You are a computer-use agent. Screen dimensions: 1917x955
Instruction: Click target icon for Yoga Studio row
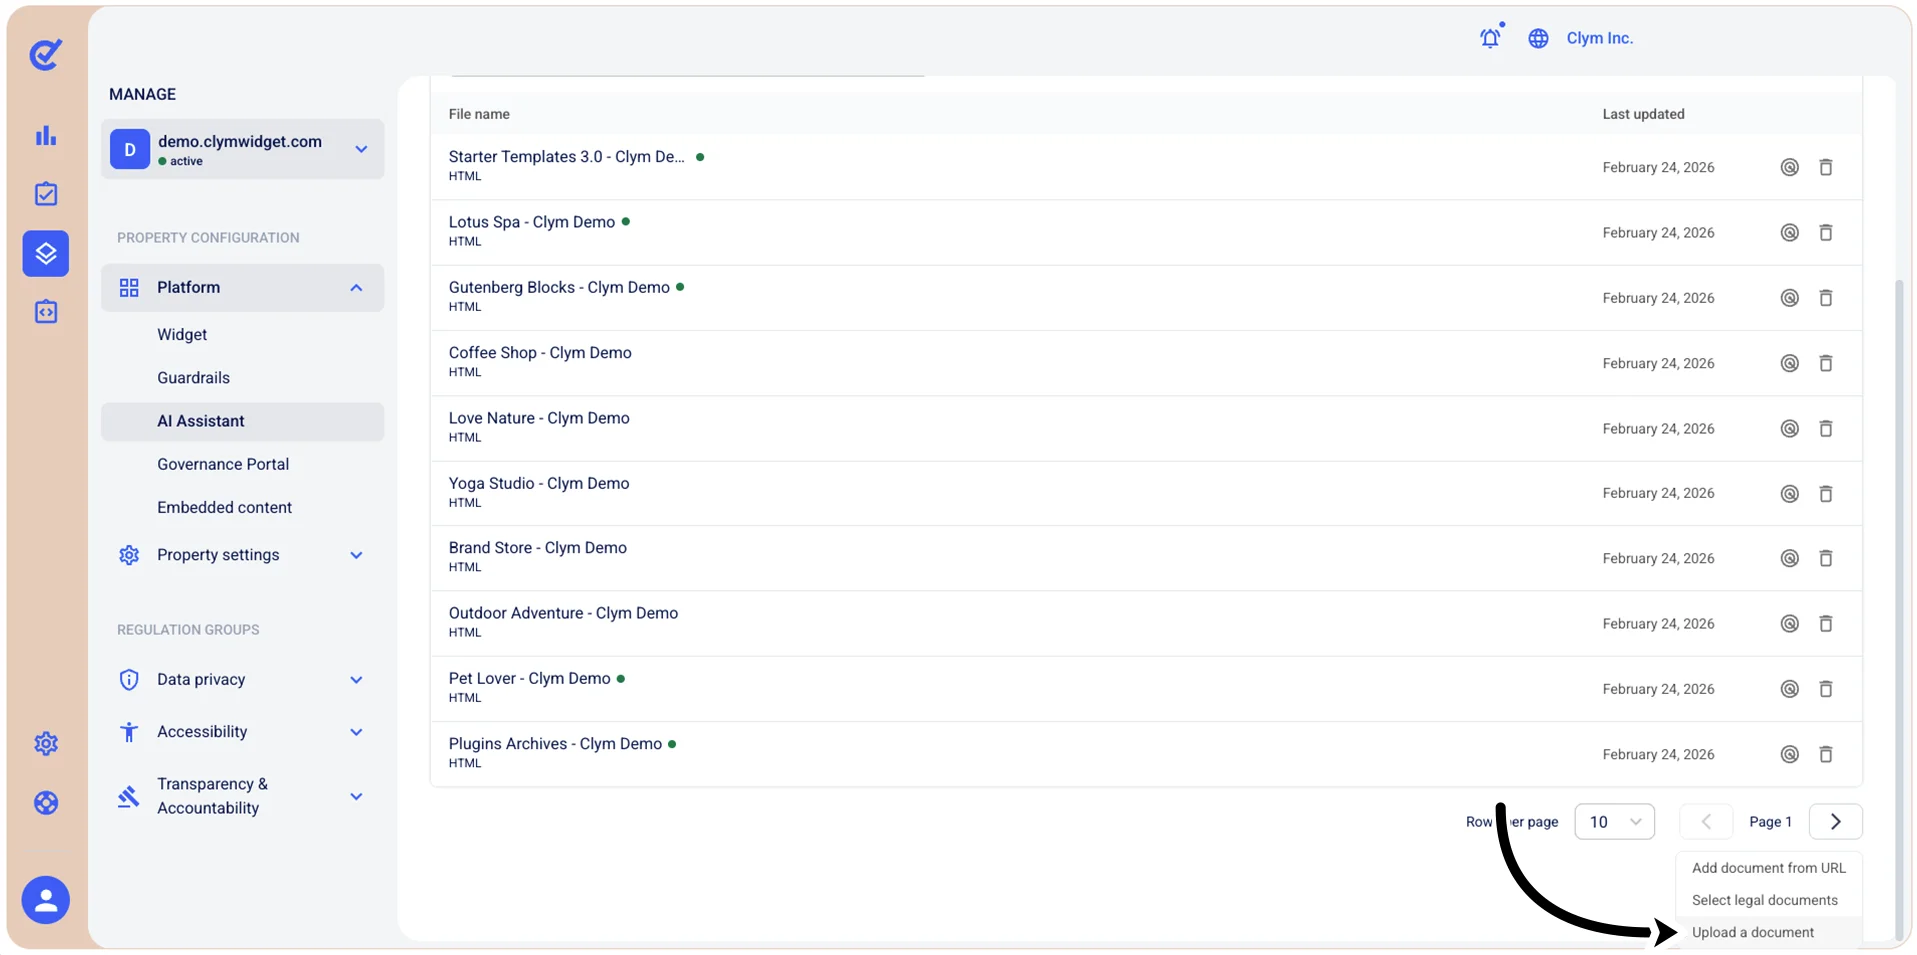point(1790,493)
